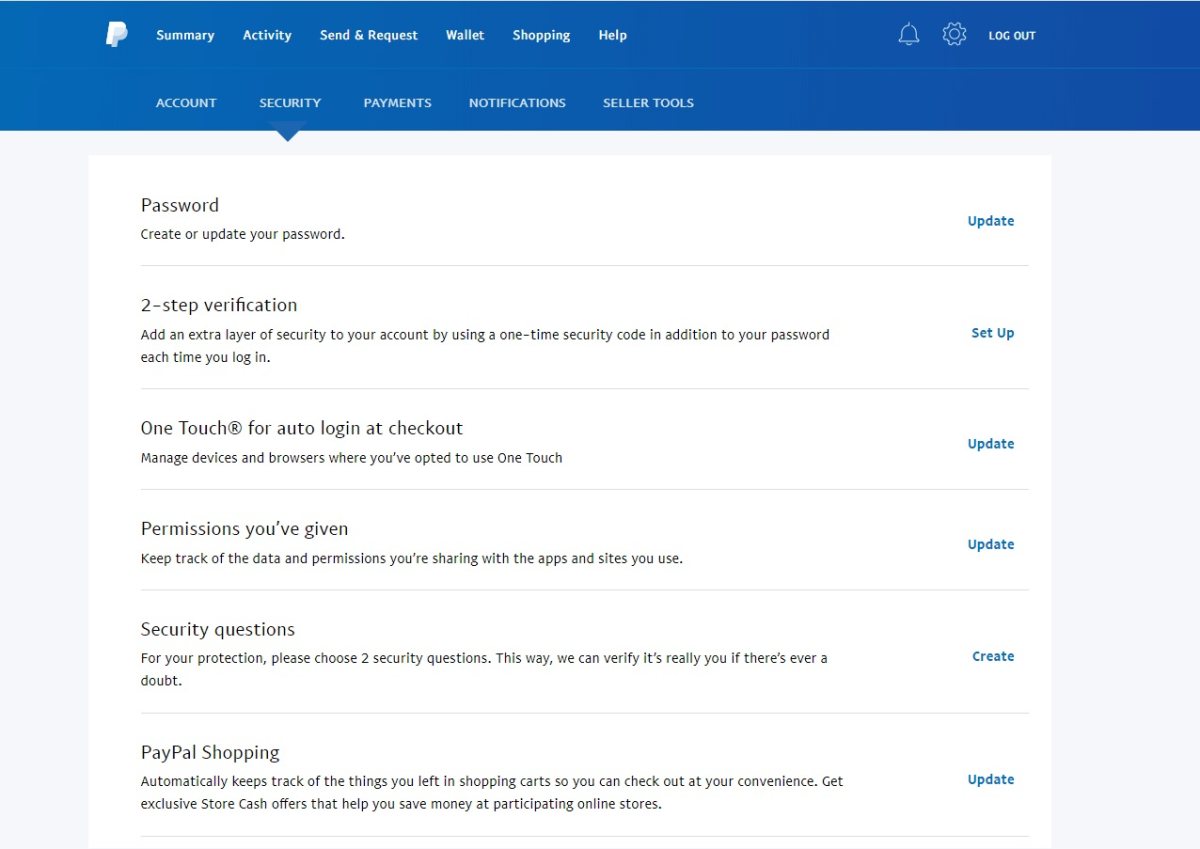
Task: Click the PayPal logo icon
Action: click(117, 35)
